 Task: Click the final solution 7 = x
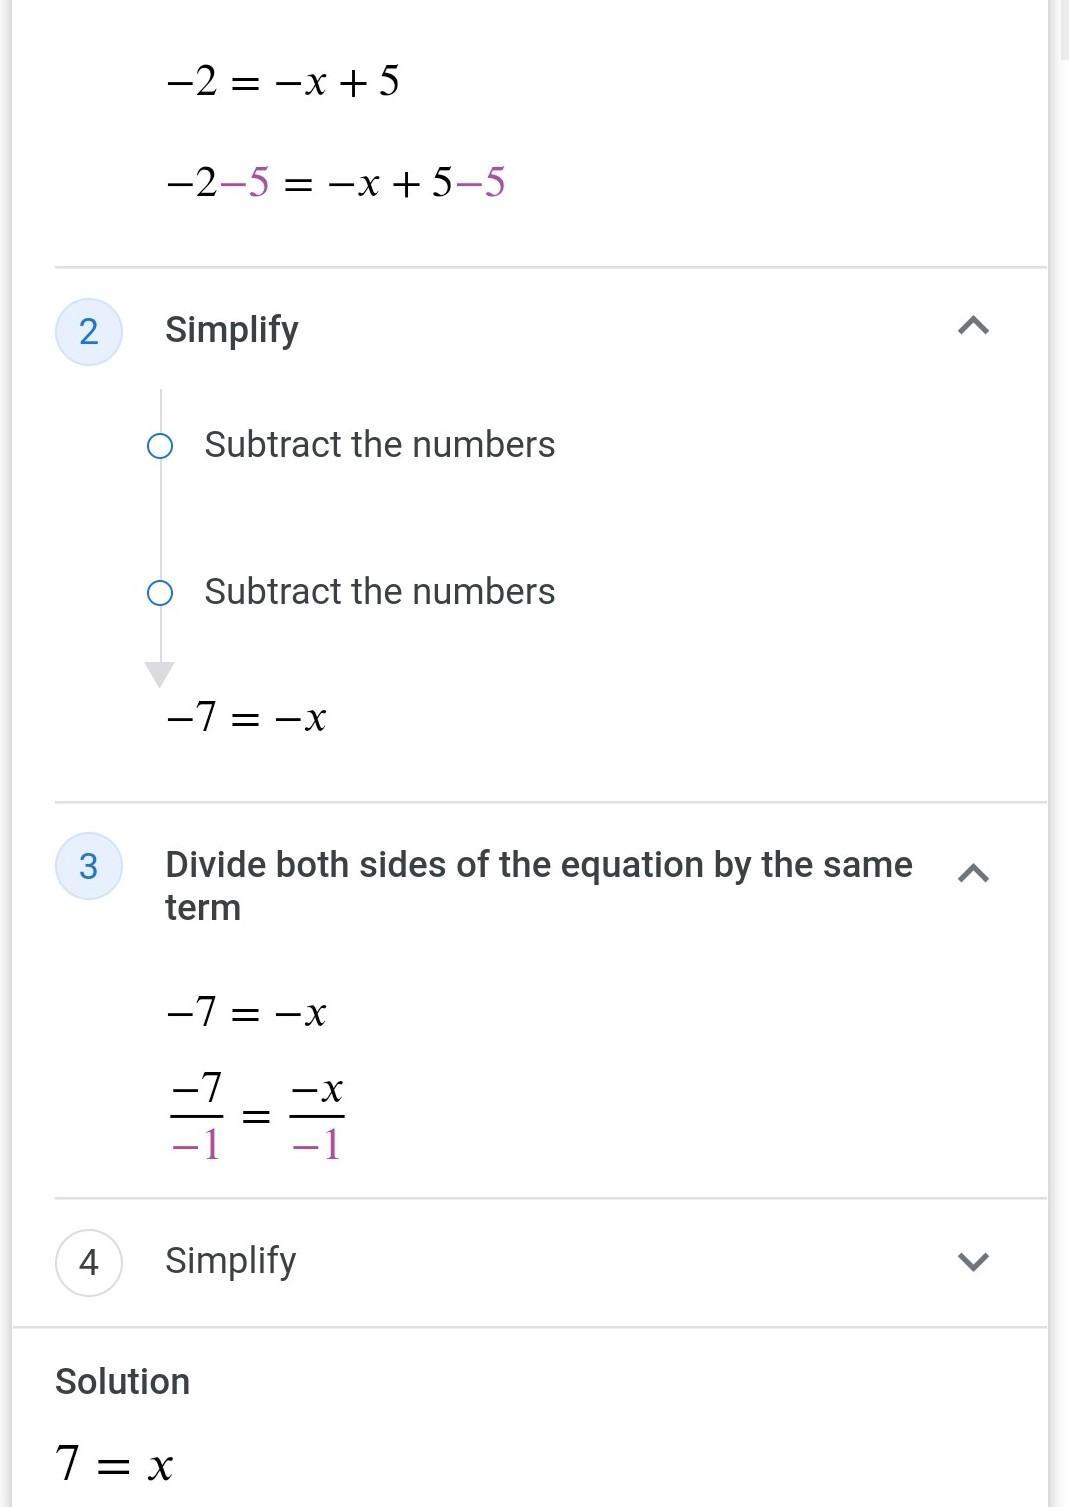[x=114, y=1464]
